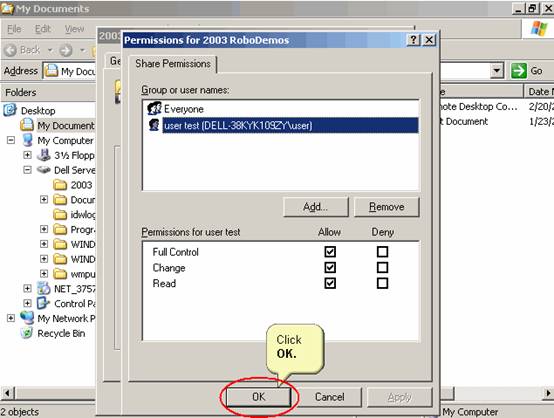Viewport: 554px width, 418px height.
Task: Click the Back button in Explorer toolbar
Action: click(x=23, y=50)
